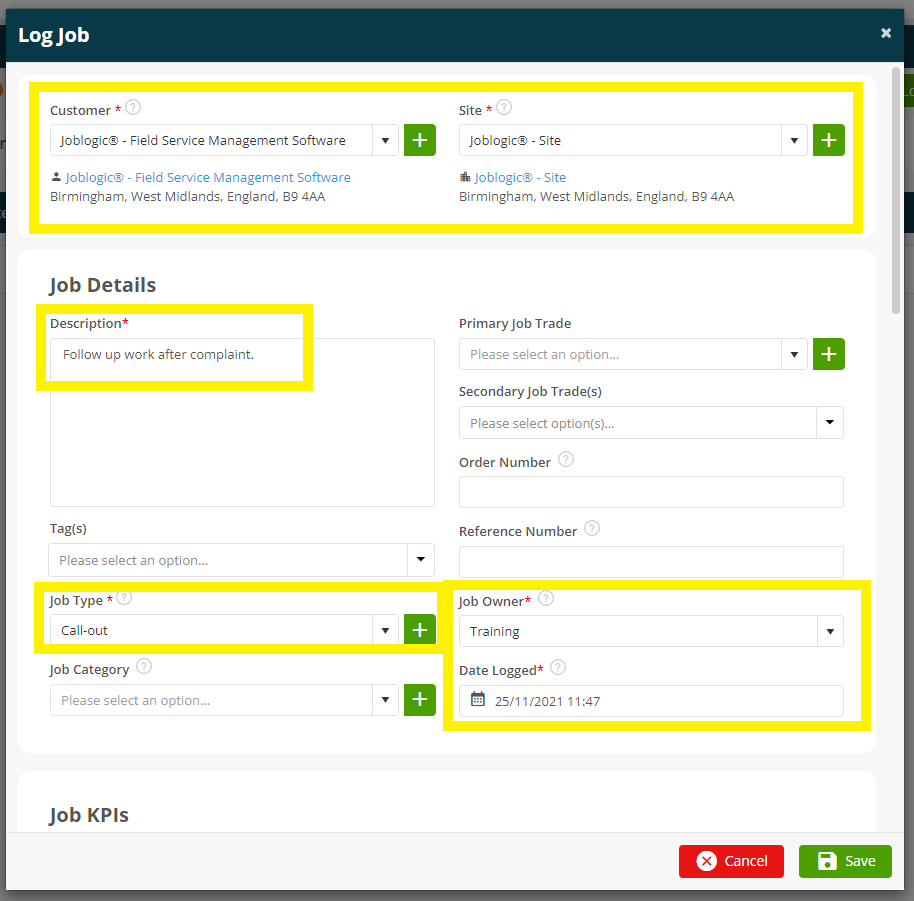Click the help icon beside Reference Number
Viewport: 914px width, 901px height.
point(592,529)
